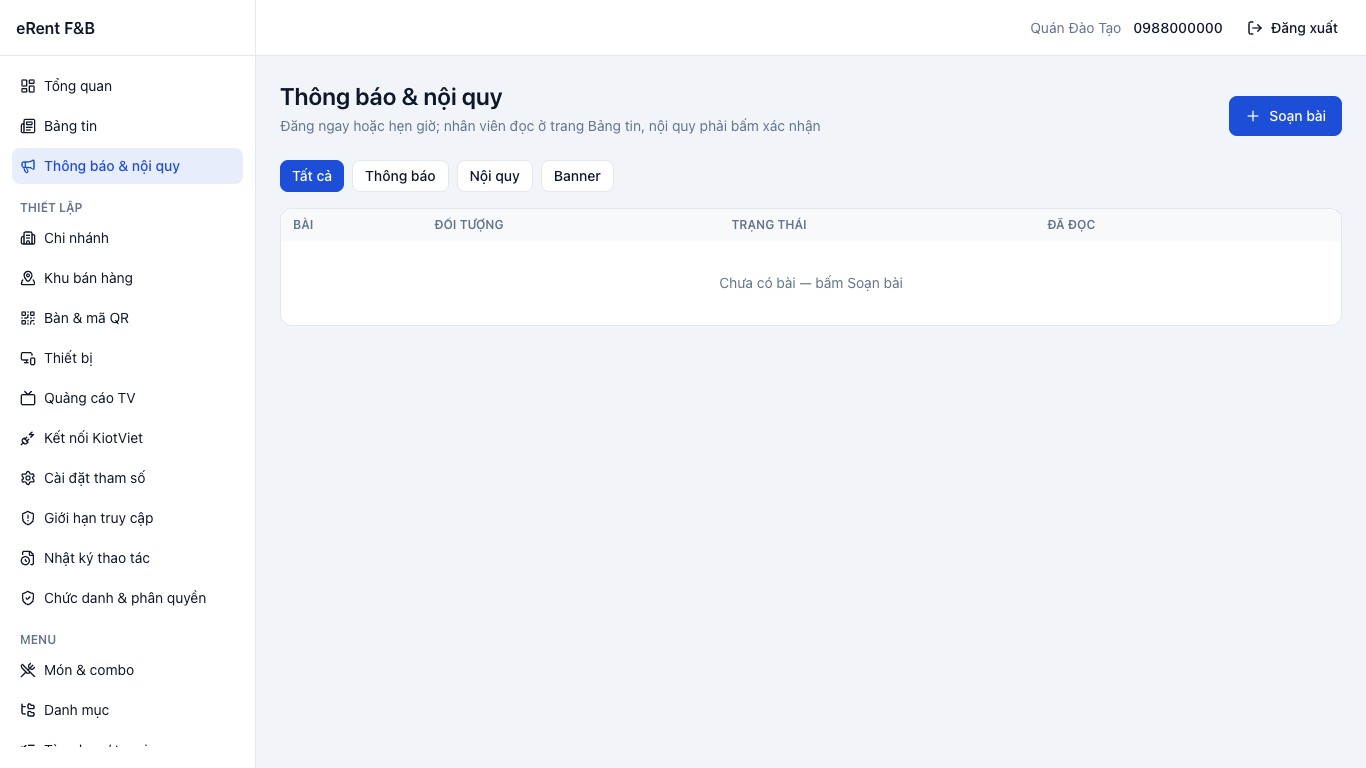Click the Danh mục tree icon

click(x=28, y=710)
